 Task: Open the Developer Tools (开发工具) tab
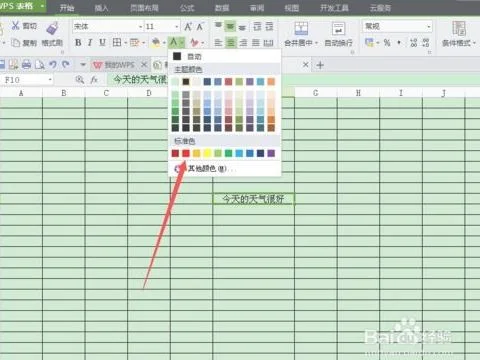click(x=334, y=8)
